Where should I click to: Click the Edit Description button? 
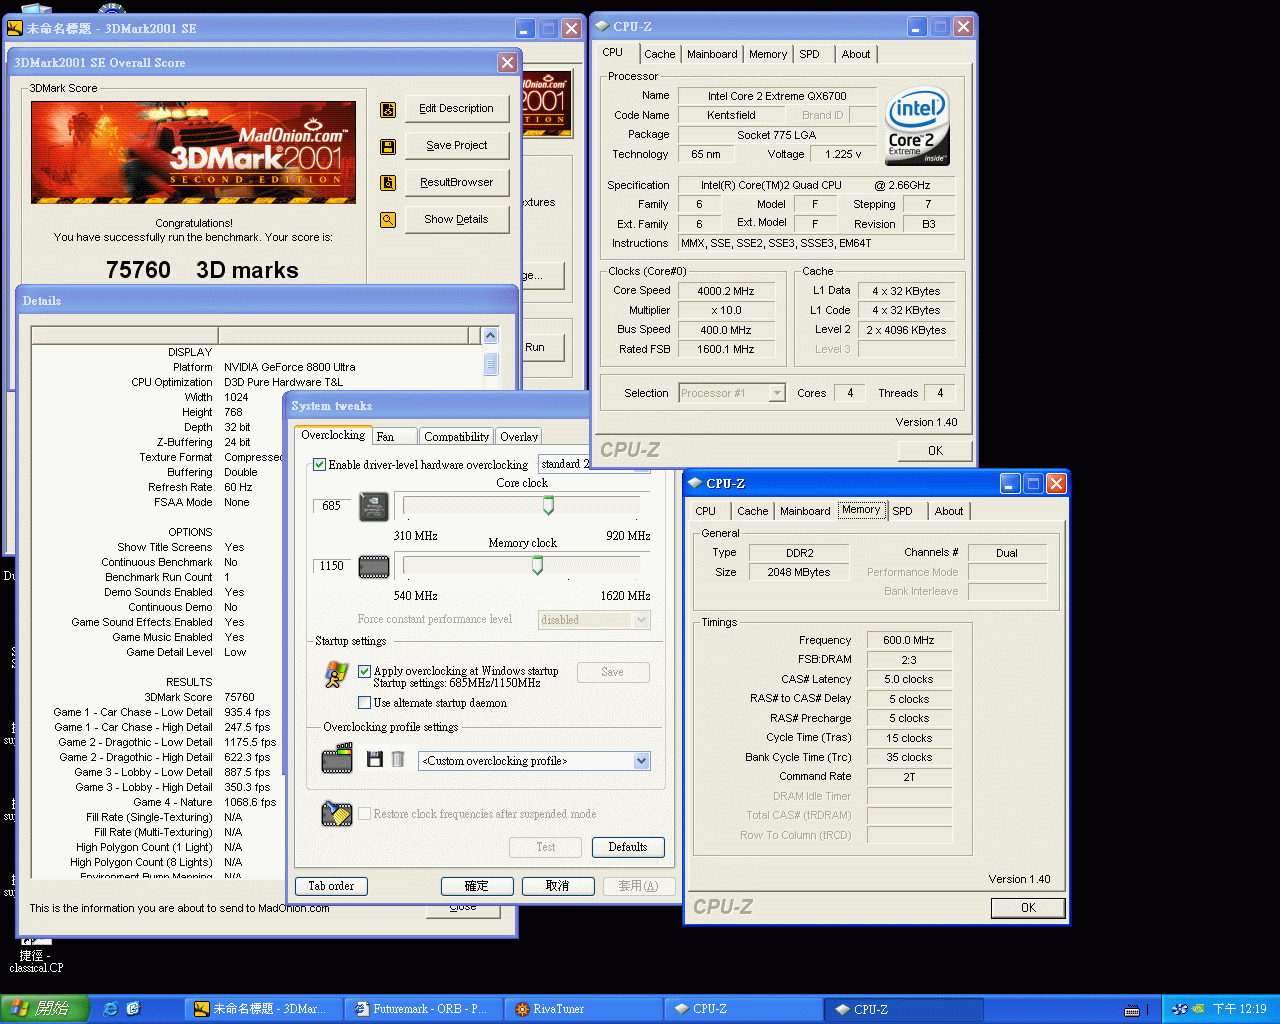click(457, 108)
